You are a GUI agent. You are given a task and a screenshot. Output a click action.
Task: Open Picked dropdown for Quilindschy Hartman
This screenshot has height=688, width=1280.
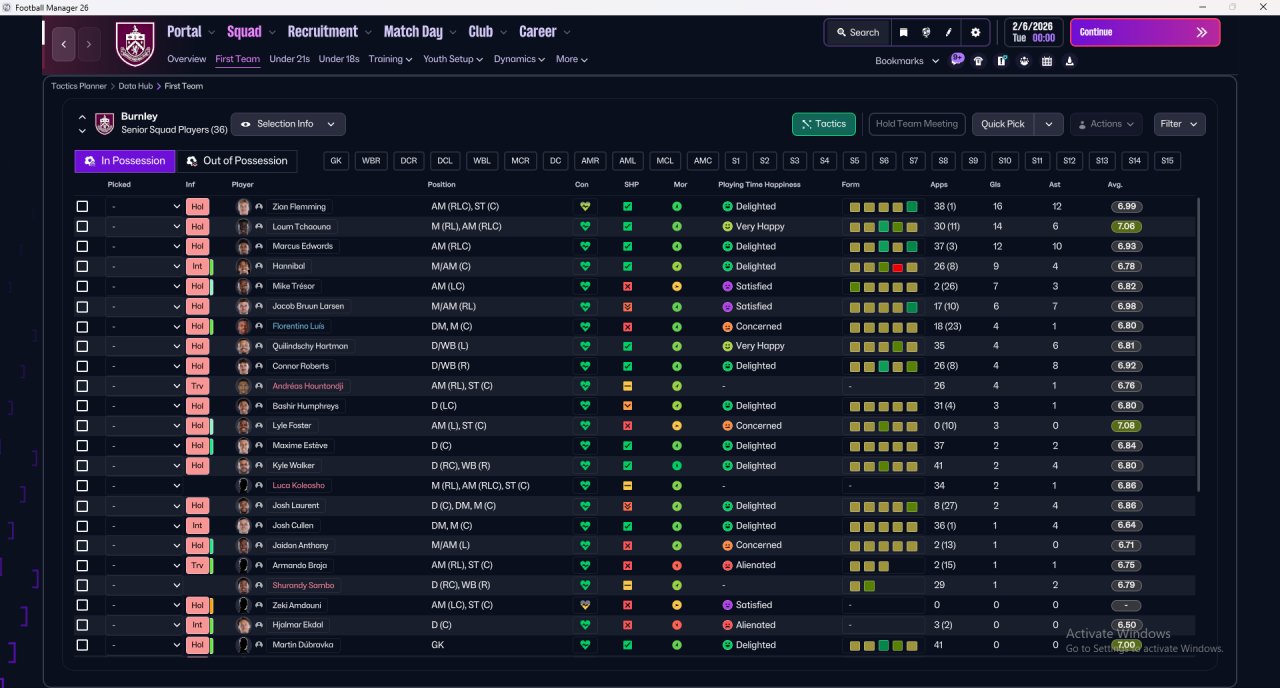(x=145, y=346)
